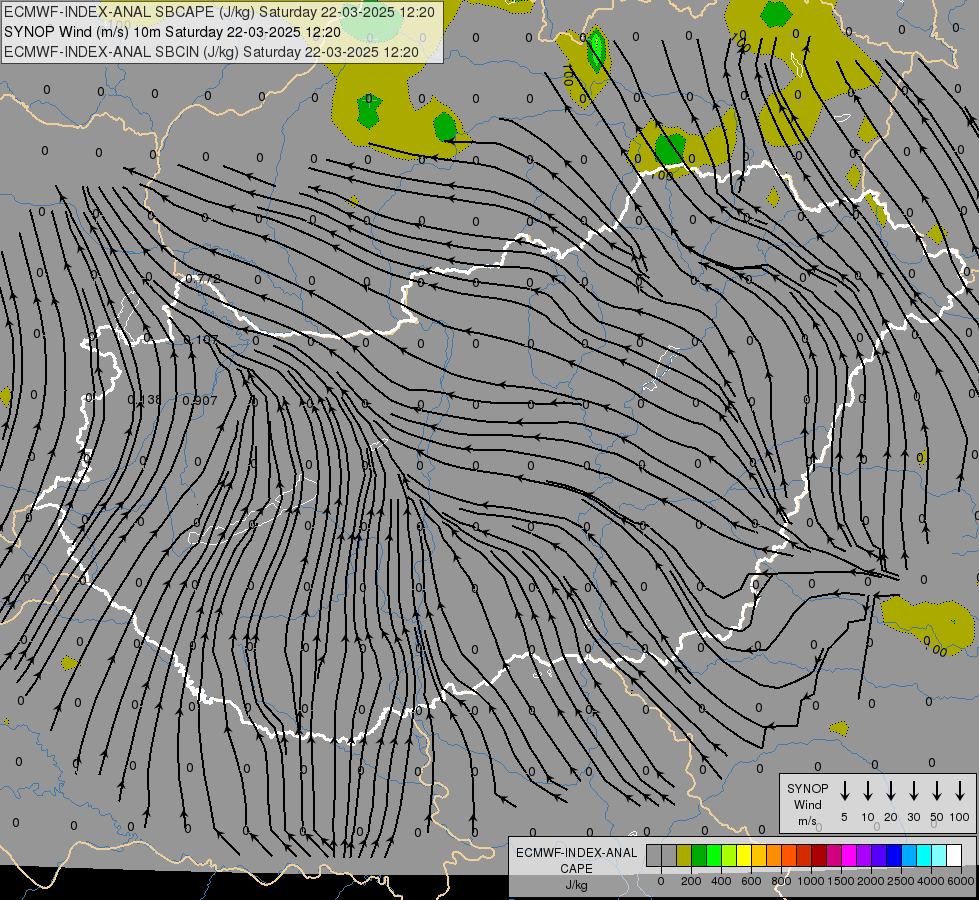This screenshot has width=979, height=900.
Task: Select the olive CAPE legend swatch
Action: [684, 855]
